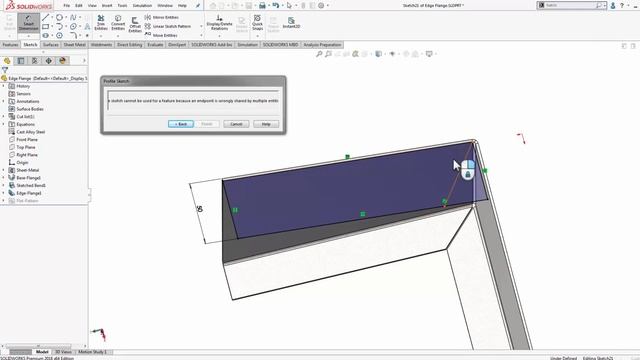Select Top Plane in the tree
The height and width of the screenshot is (360, 640).
[x=26, y=147]
